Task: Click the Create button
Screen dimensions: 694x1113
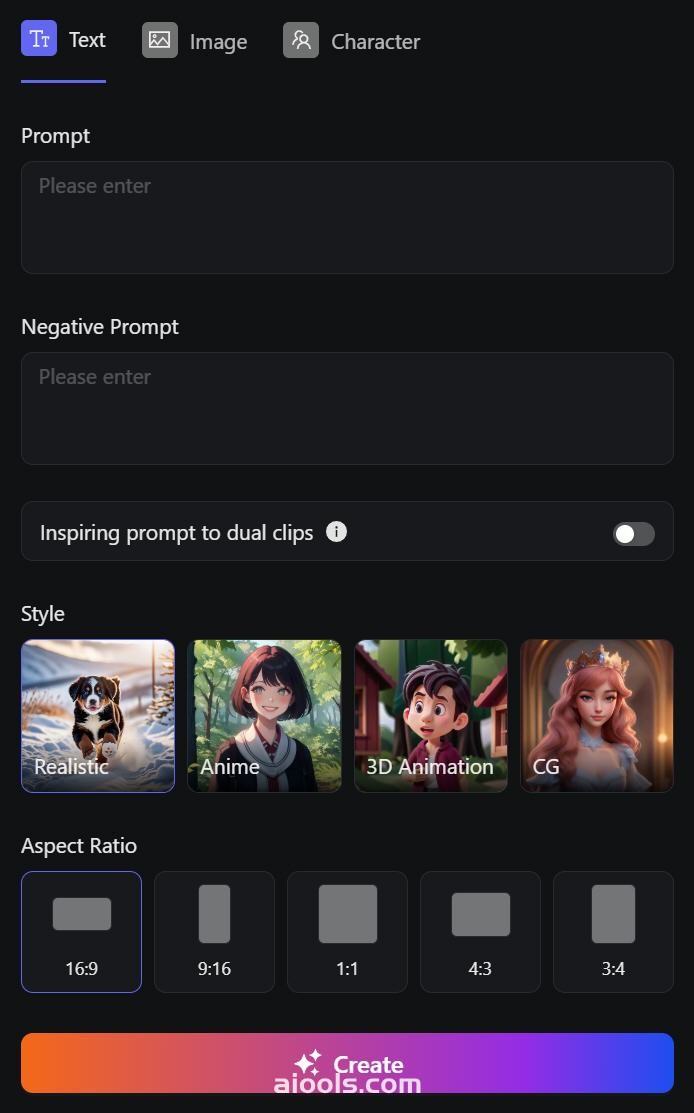Action: [347, 1063]
